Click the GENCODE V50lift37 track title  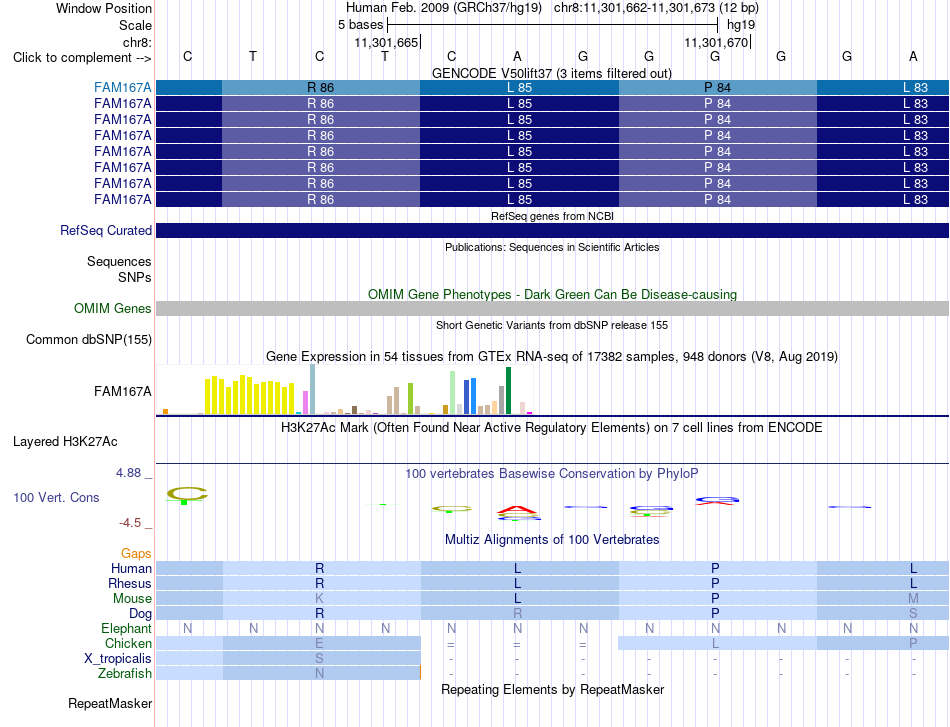pyautogui.click(x=552, y=73)
